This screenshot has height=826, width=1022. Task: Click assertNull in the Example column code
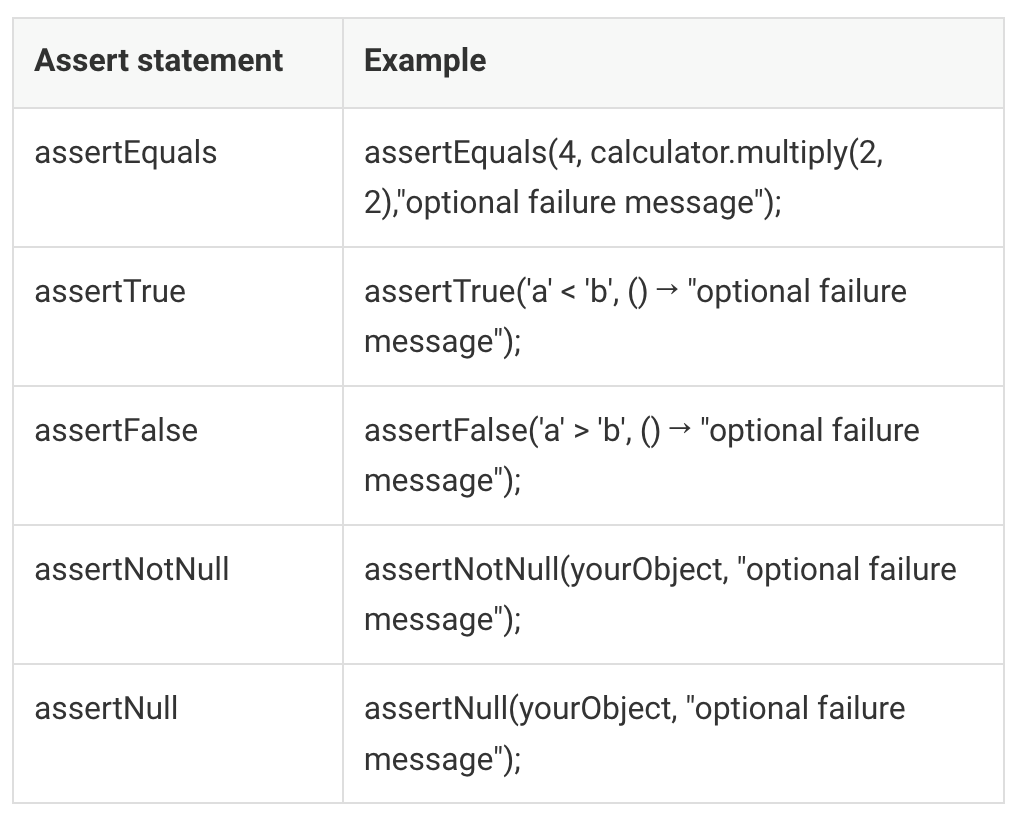coord(435,709)
